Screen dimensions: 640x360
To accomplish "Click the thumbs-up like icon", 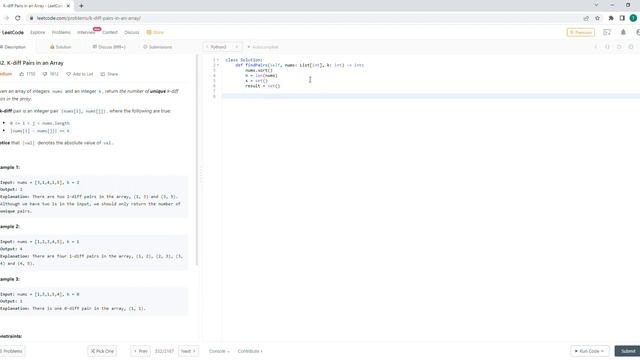I will (x=22, y=74).
